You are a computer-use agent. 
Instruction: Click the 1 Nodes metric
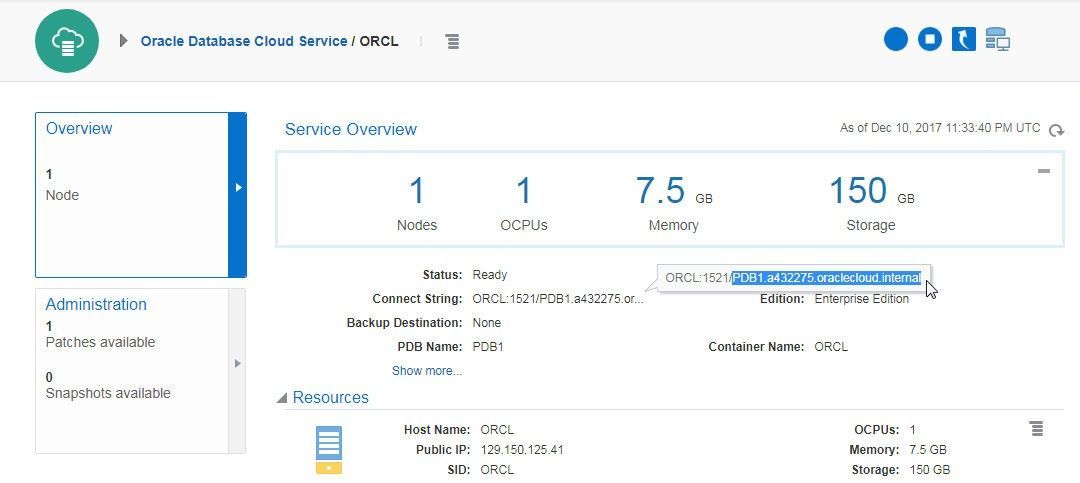pos(417,203)
